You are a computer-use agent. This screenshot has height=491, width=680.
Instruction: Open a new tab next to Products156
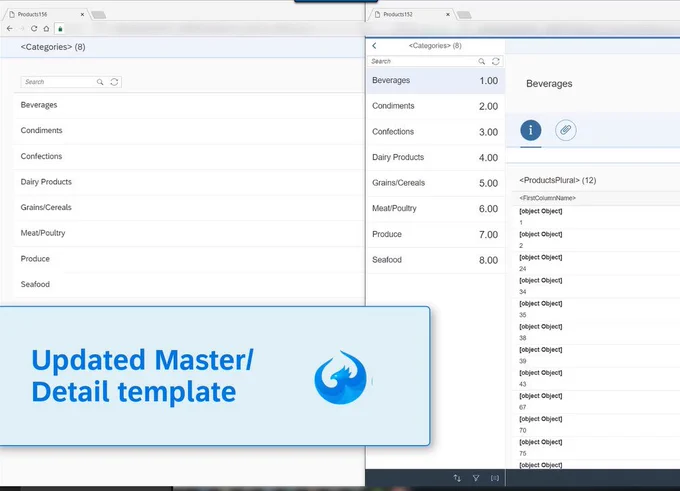coord(99,15)
